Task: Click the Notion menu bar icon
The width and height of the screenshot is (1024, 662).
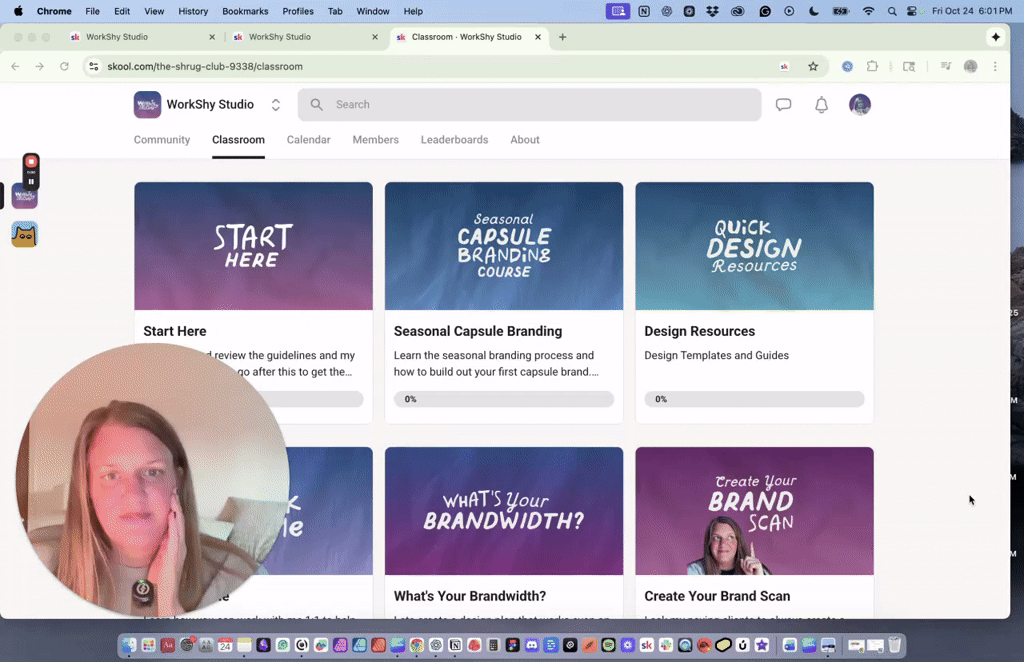Action: (x=644, y=11)
